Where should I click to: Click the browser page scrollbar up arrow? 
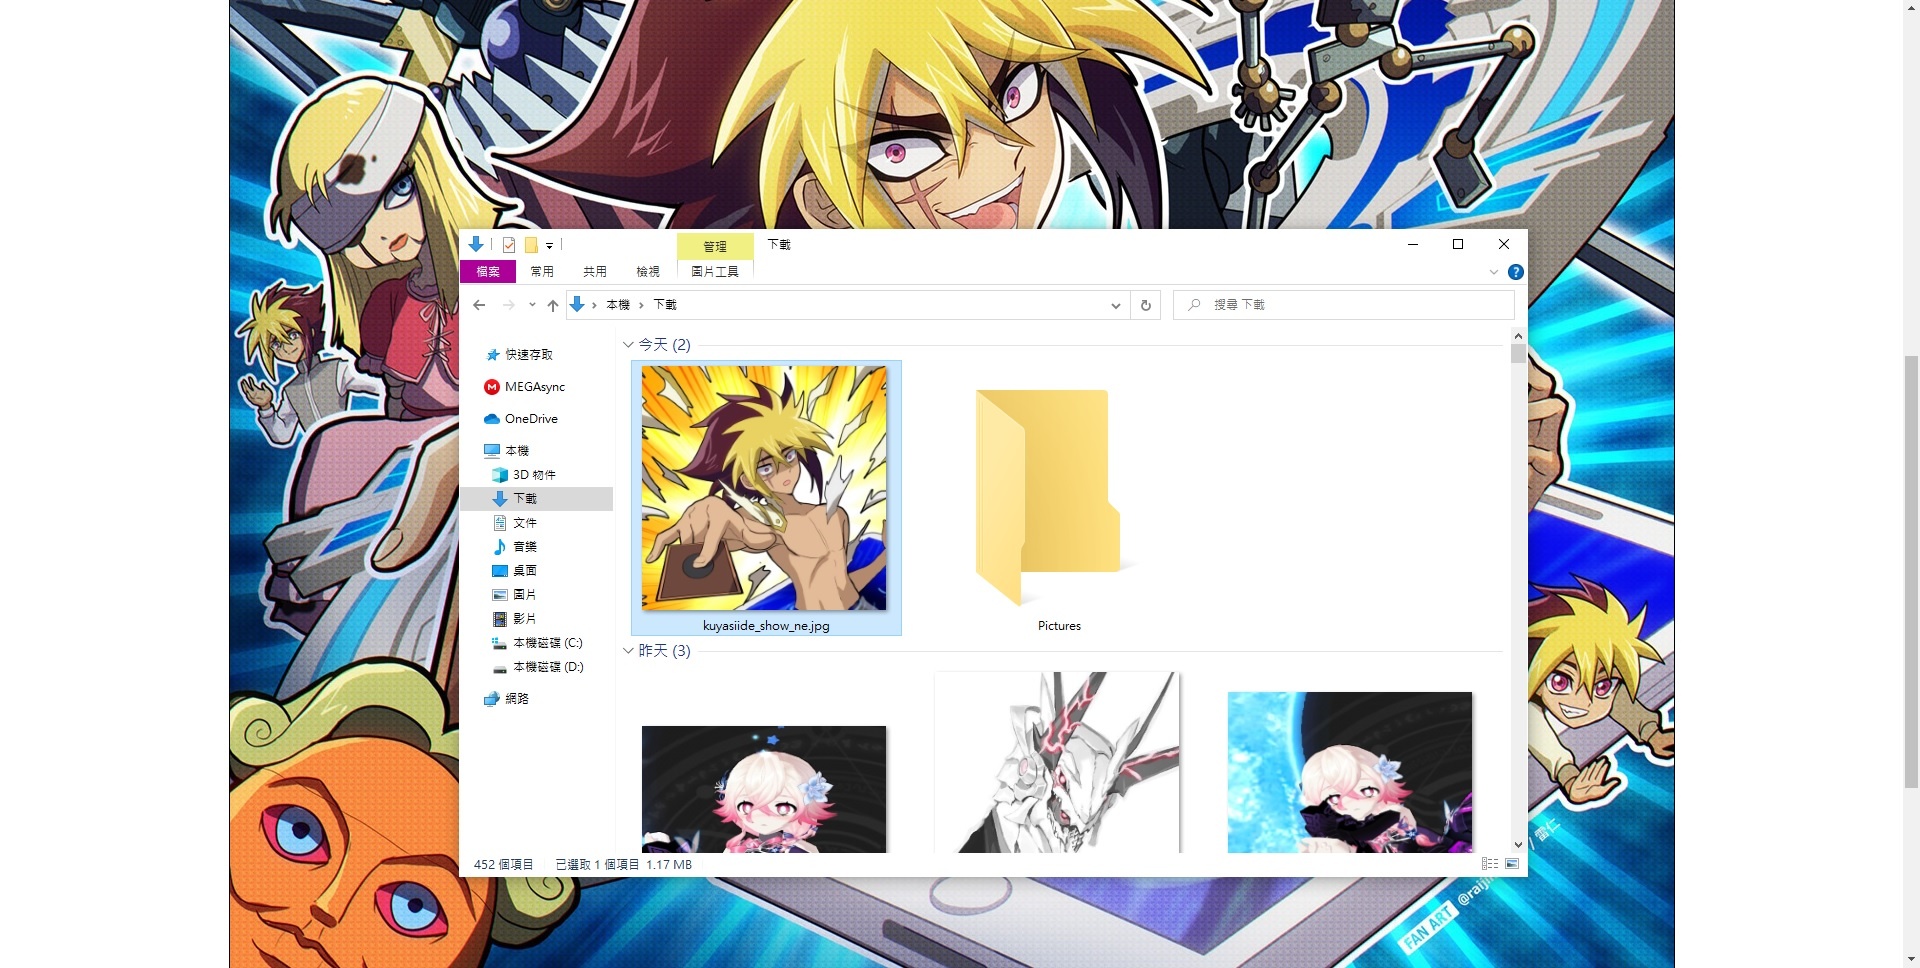[x=1911, y=8]
